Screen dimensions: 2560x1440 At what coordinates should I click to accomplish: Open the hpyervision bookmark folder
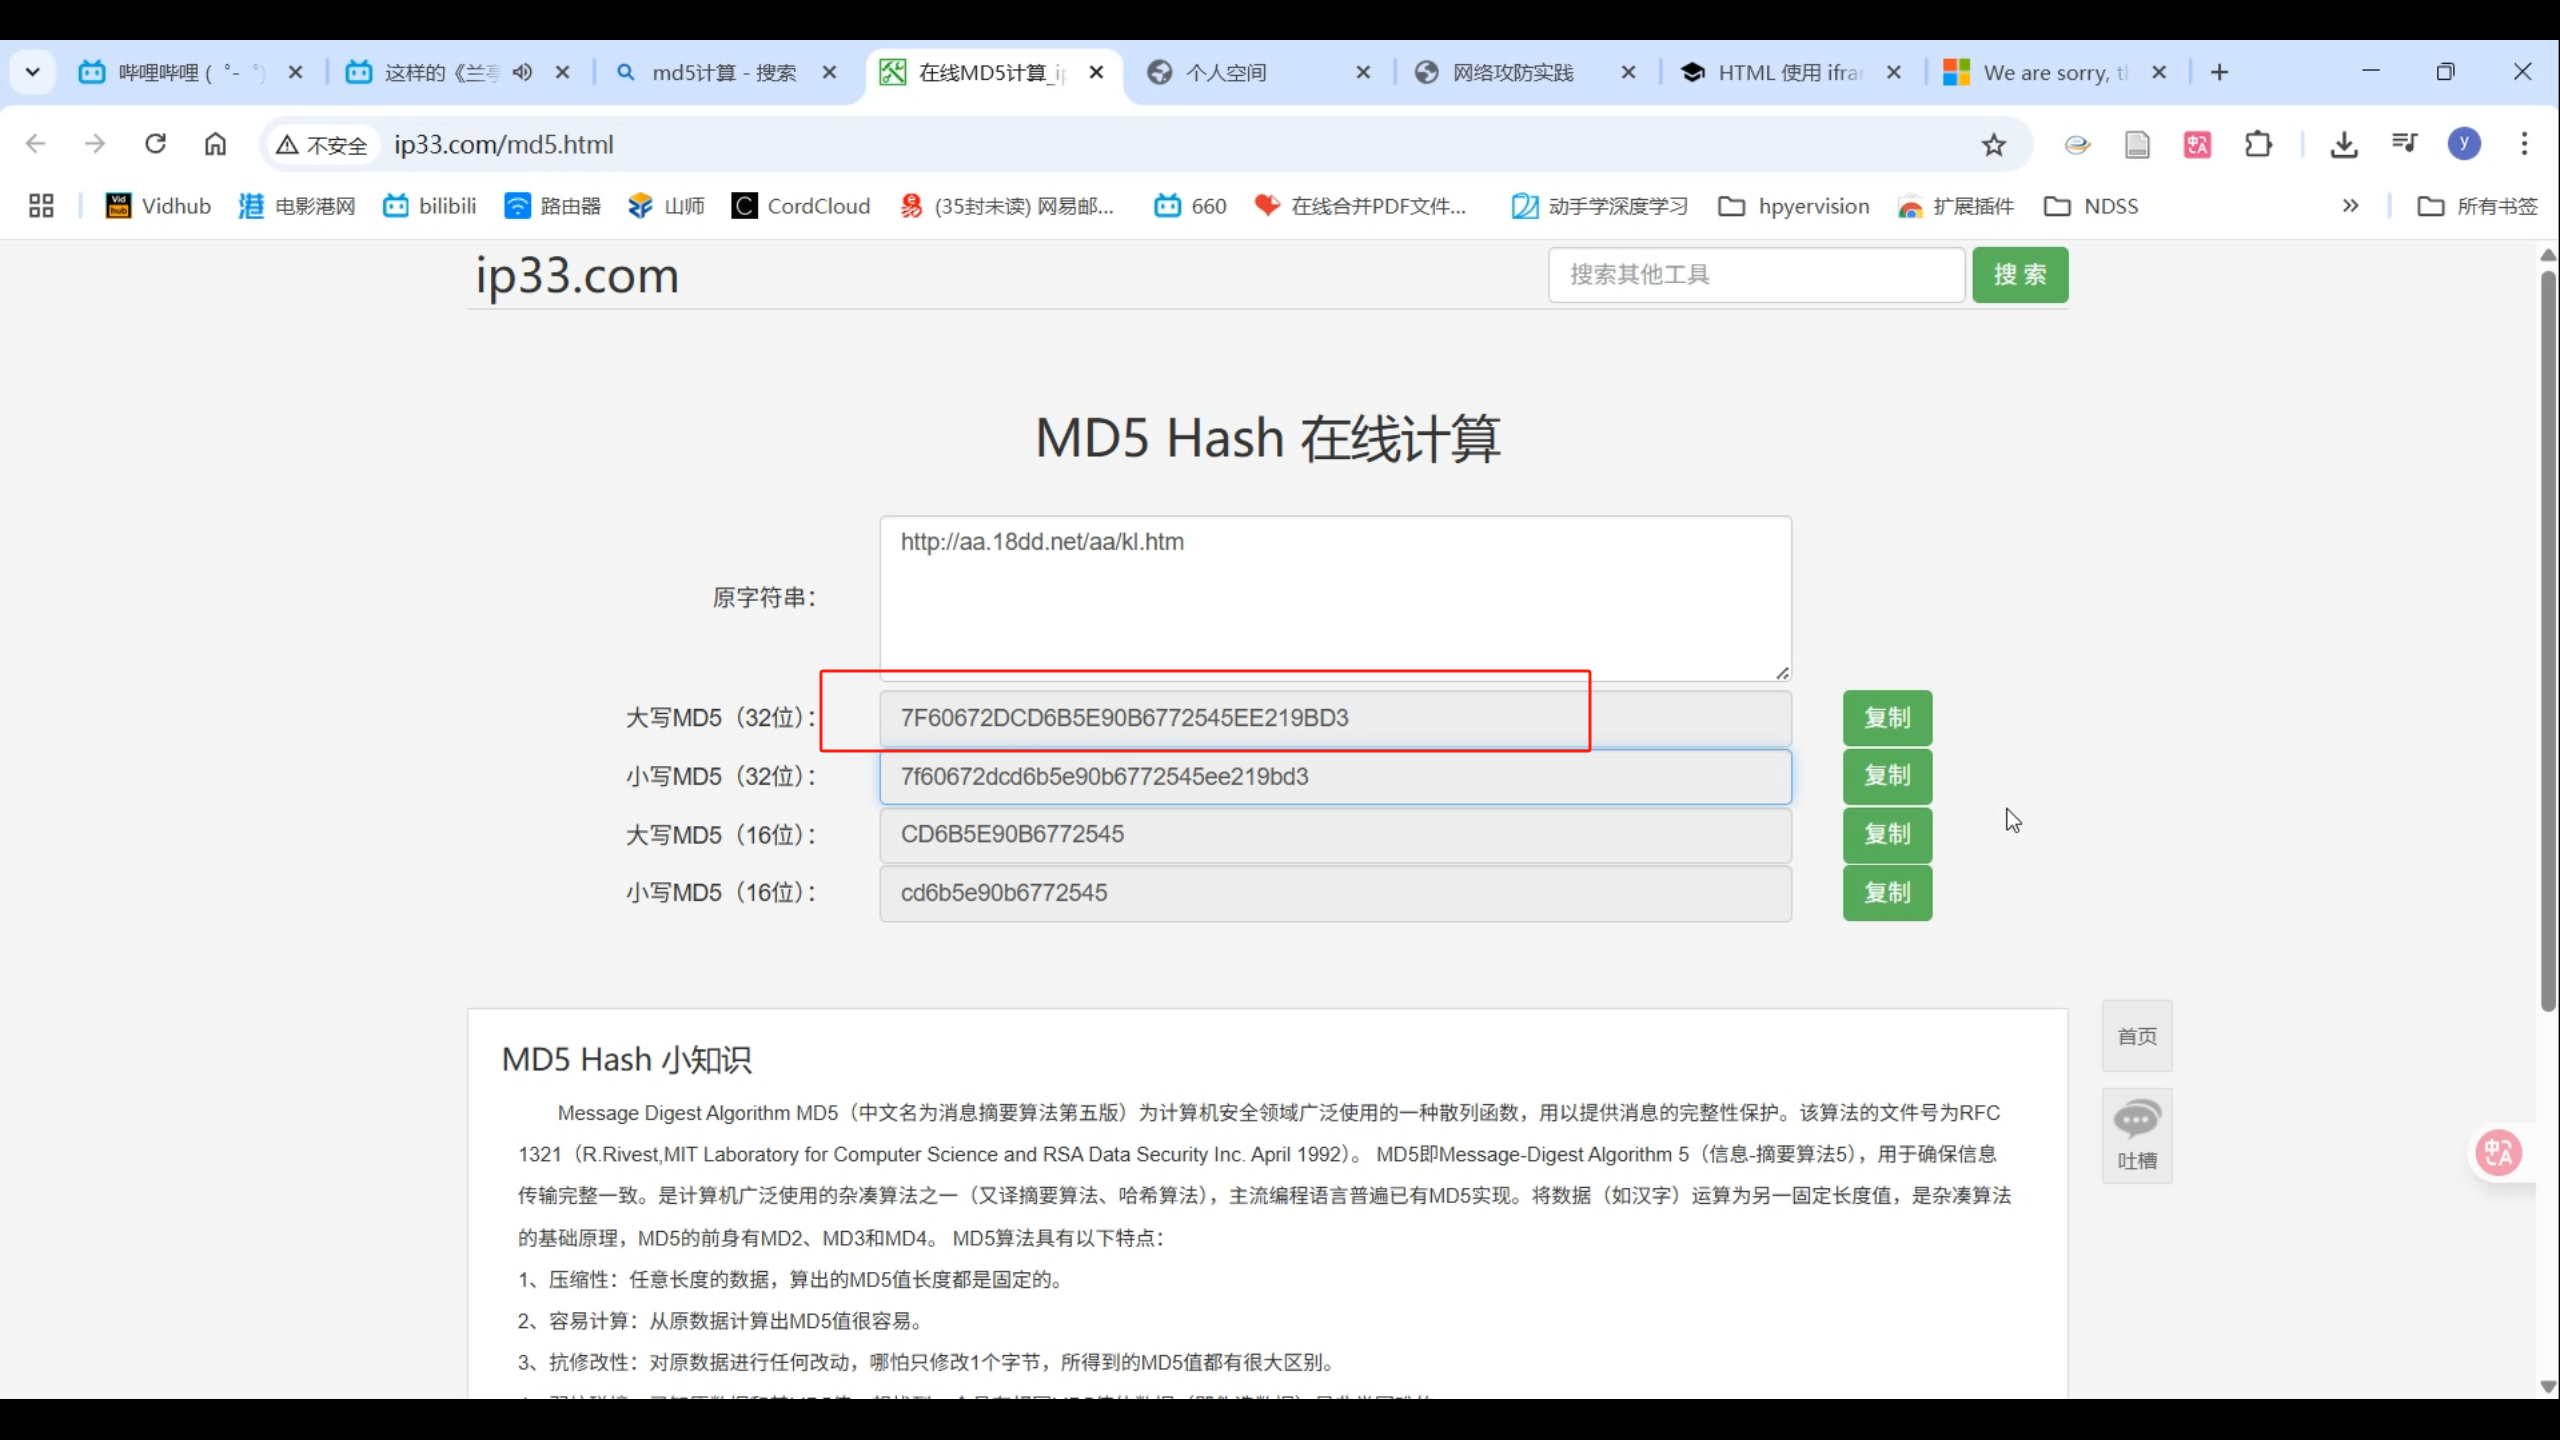click(x=1794, y=206)
